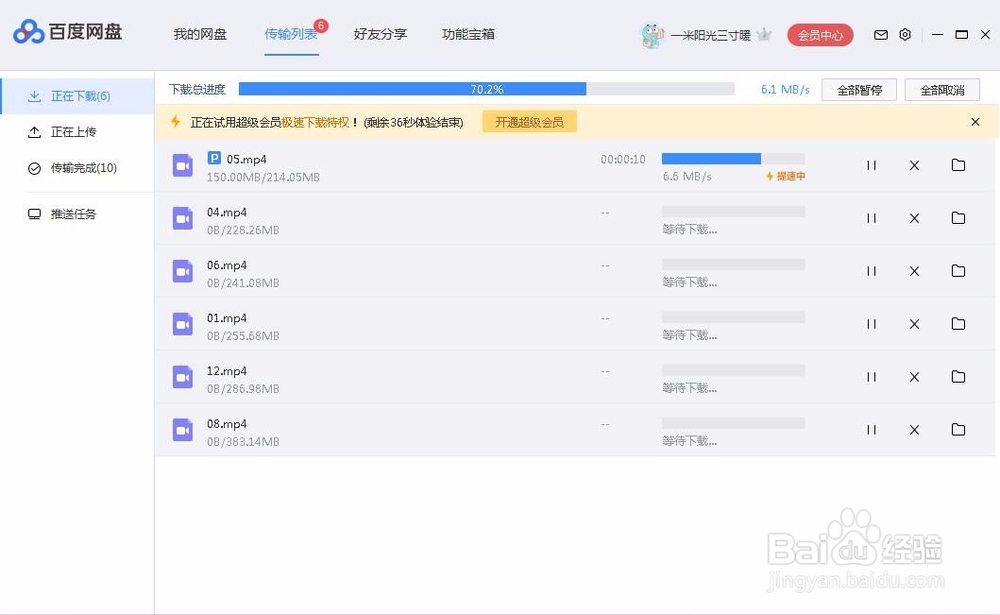Pause the 12.mp4 download
This screenshot has height=615, width=1000.
[x=871, y=377]
